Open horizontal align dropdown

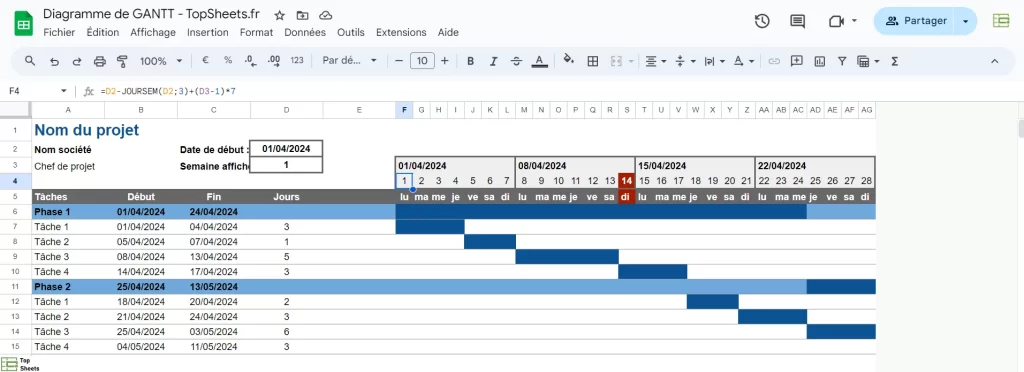tap(655, 61)
